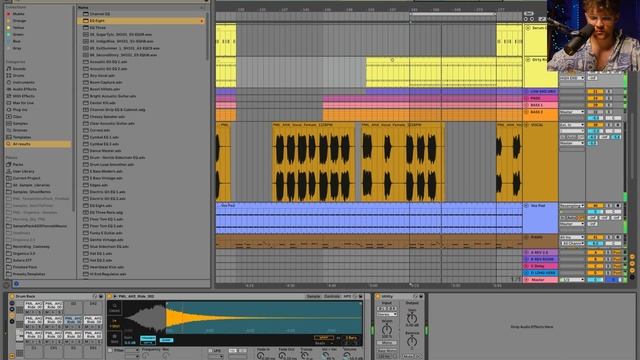Viewport: 640px width, 360px height.
Task: Click the Mono button in Utility
Action: (x=387, y=343)
